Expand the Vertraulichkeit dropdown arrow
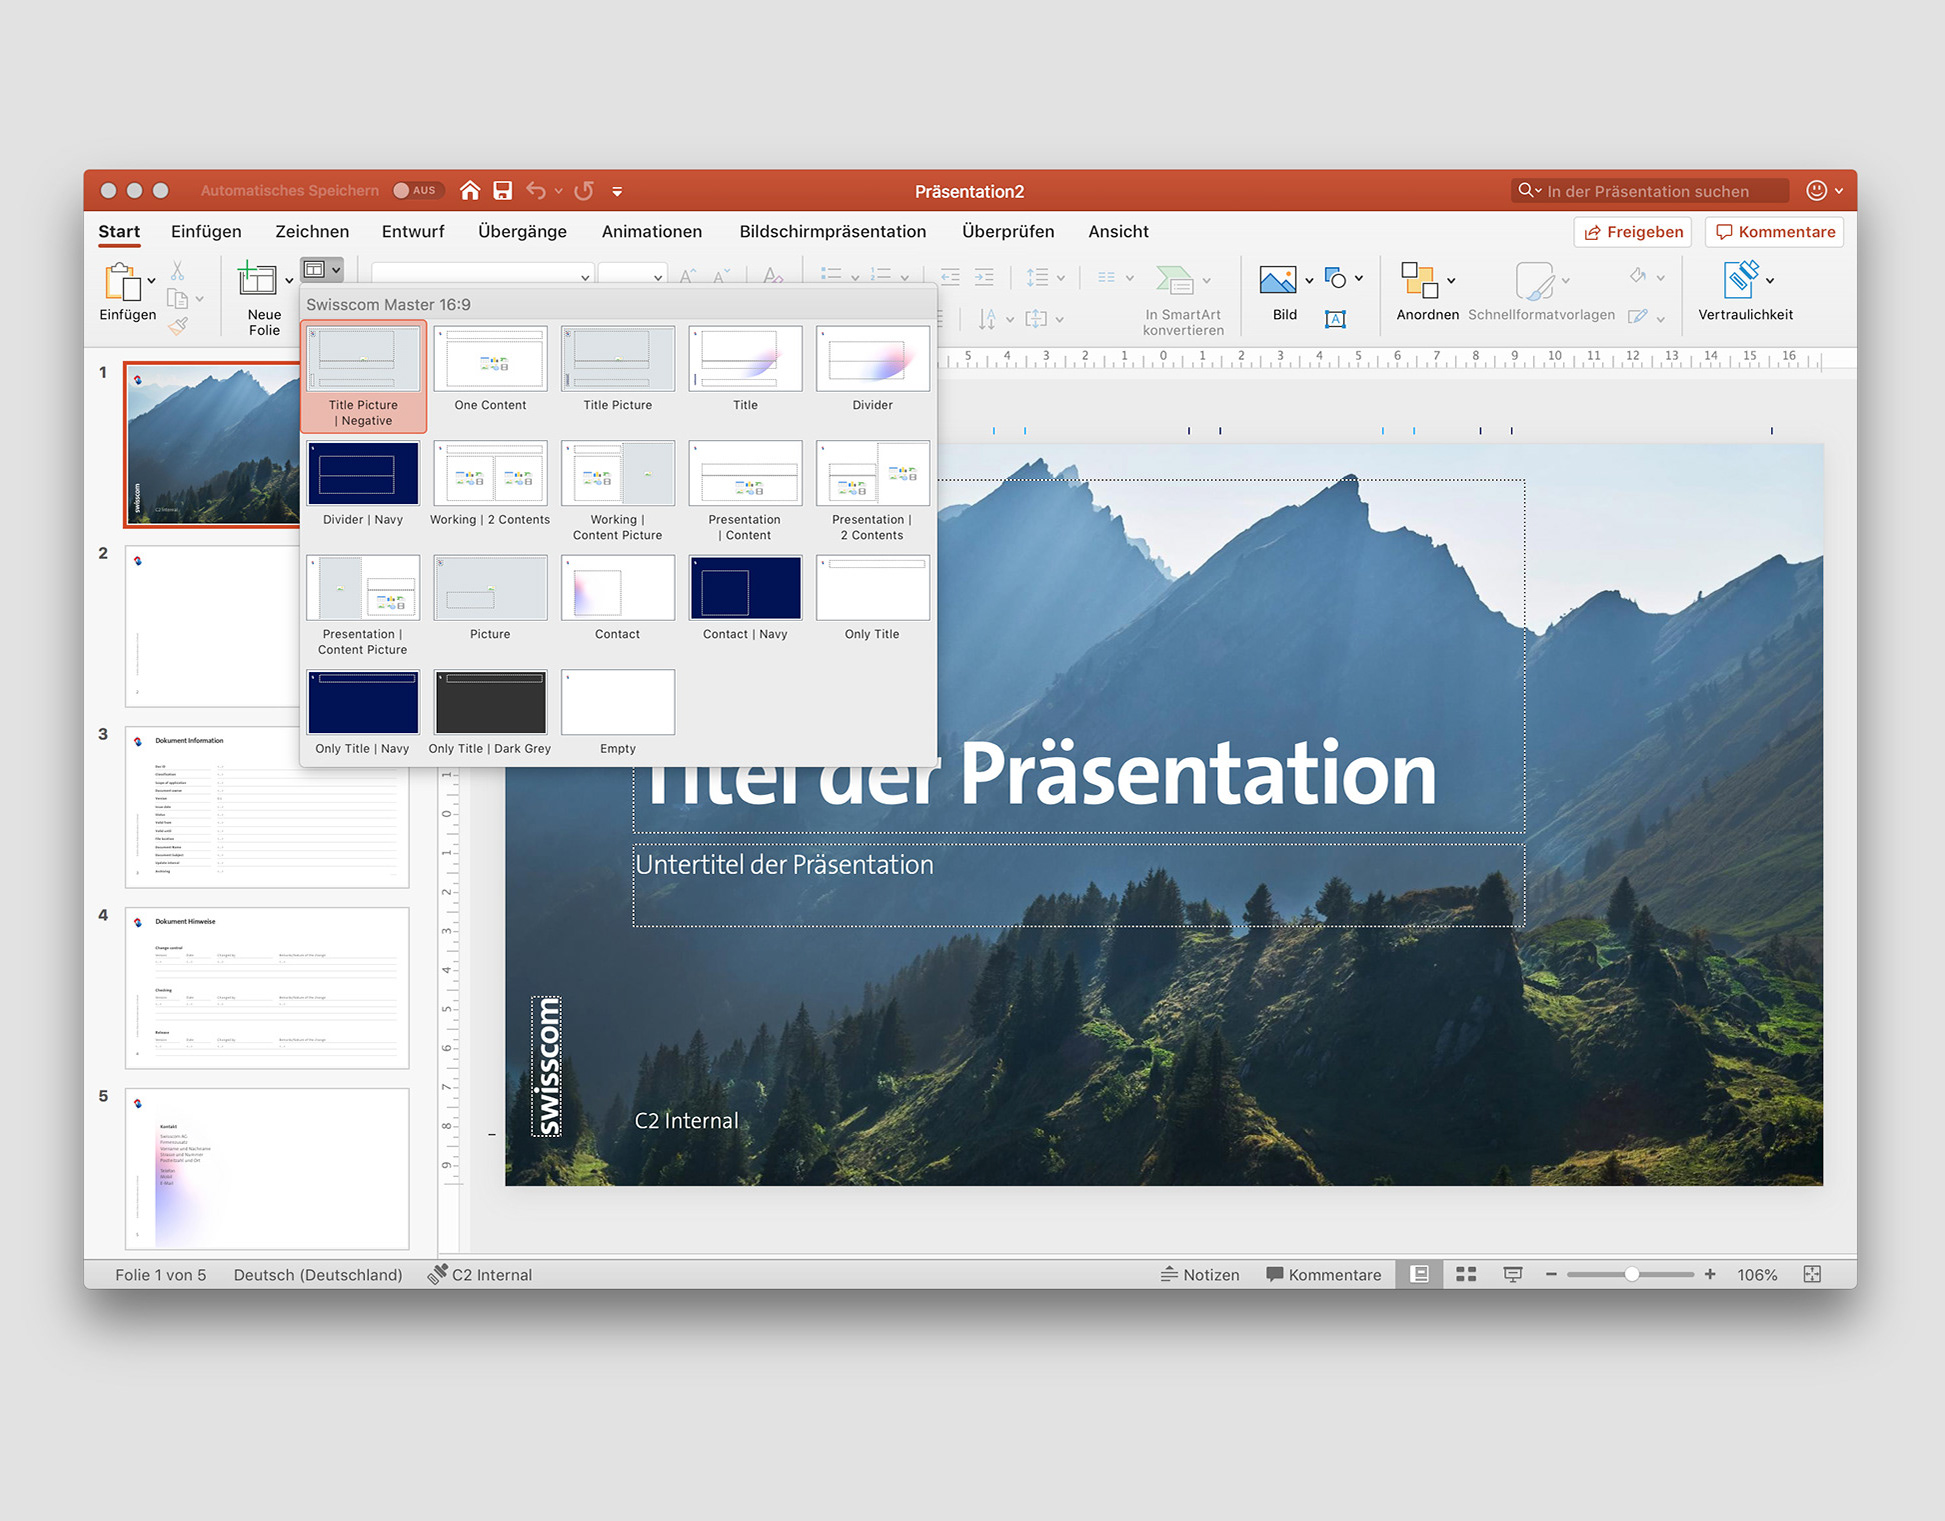Screen dimensions: 1945x1521 point(1770,281)
